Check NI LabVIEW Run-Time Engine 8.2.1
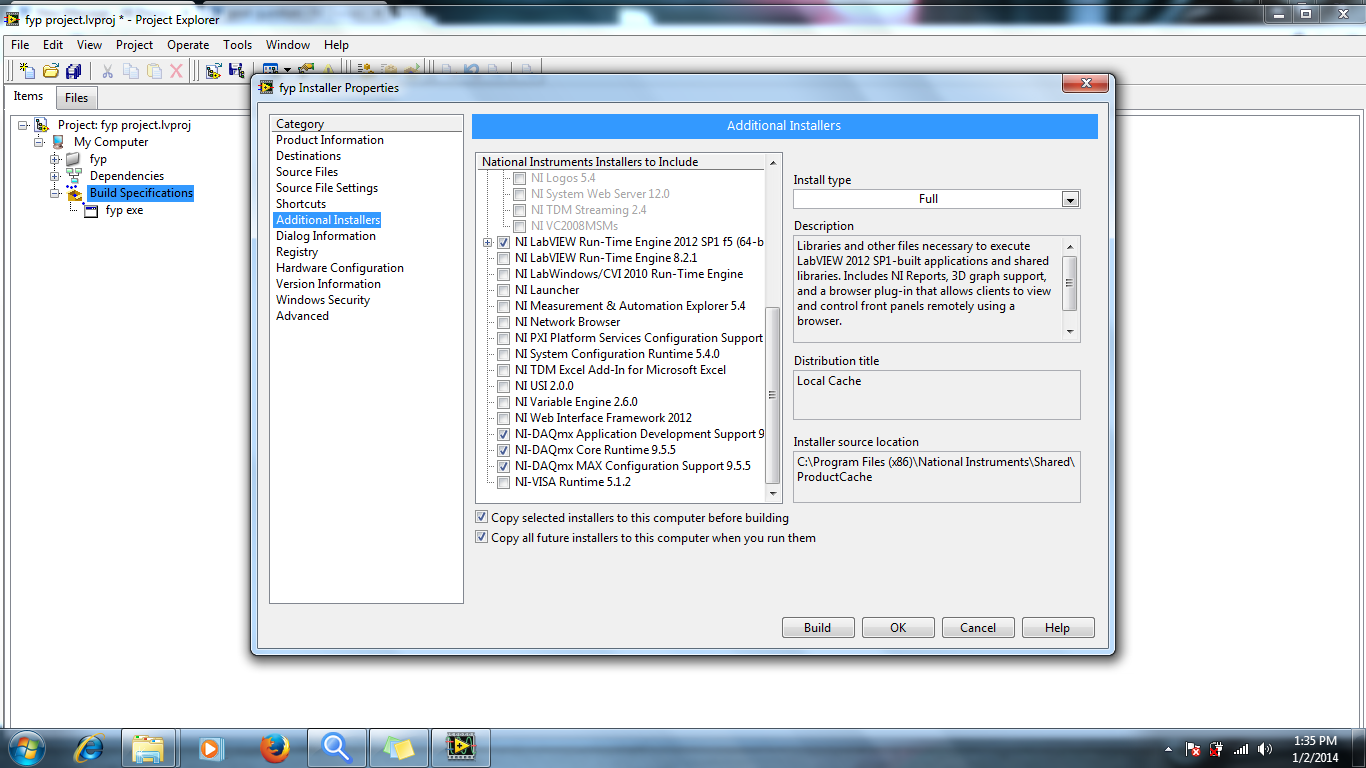 click(x=504, y=258)
